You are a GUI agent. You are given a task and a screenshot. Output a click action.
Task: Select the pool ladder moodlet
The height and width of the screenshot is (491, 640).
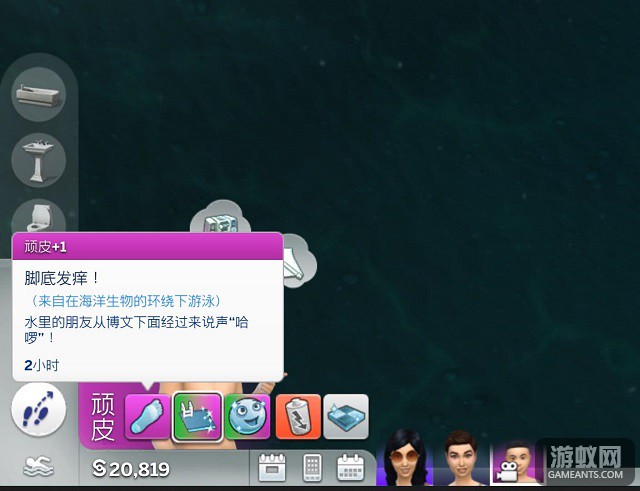pos(198,417)
